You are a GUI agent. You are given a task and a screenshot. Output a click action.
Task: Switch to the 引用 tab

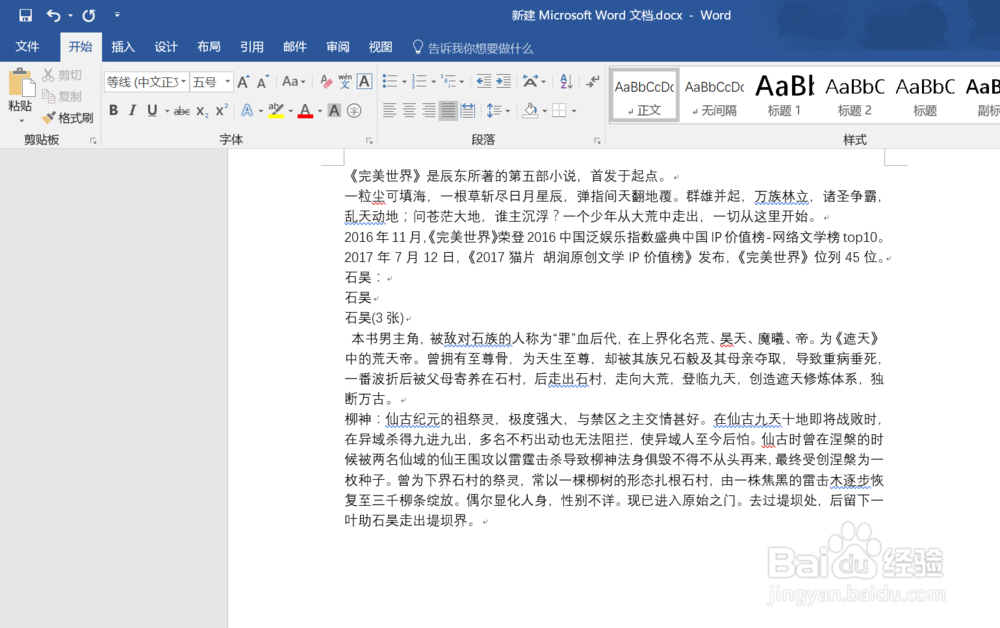pos(251,47)
